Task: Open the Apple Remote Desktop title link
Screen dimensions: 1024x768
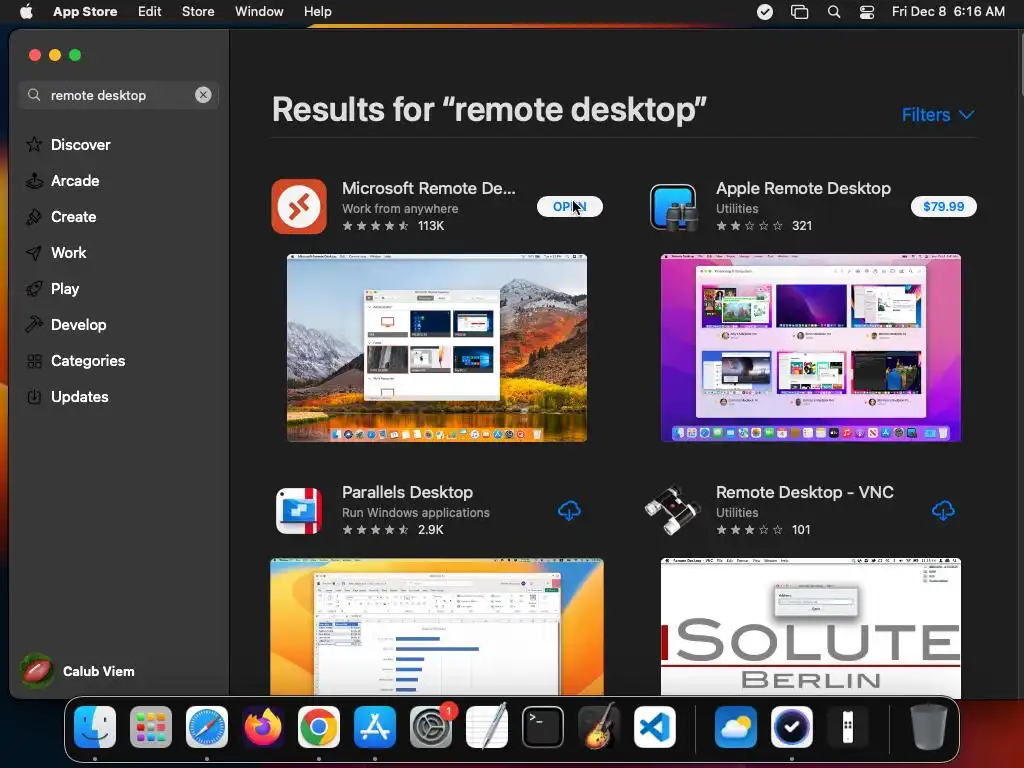Action: point(803,188)
